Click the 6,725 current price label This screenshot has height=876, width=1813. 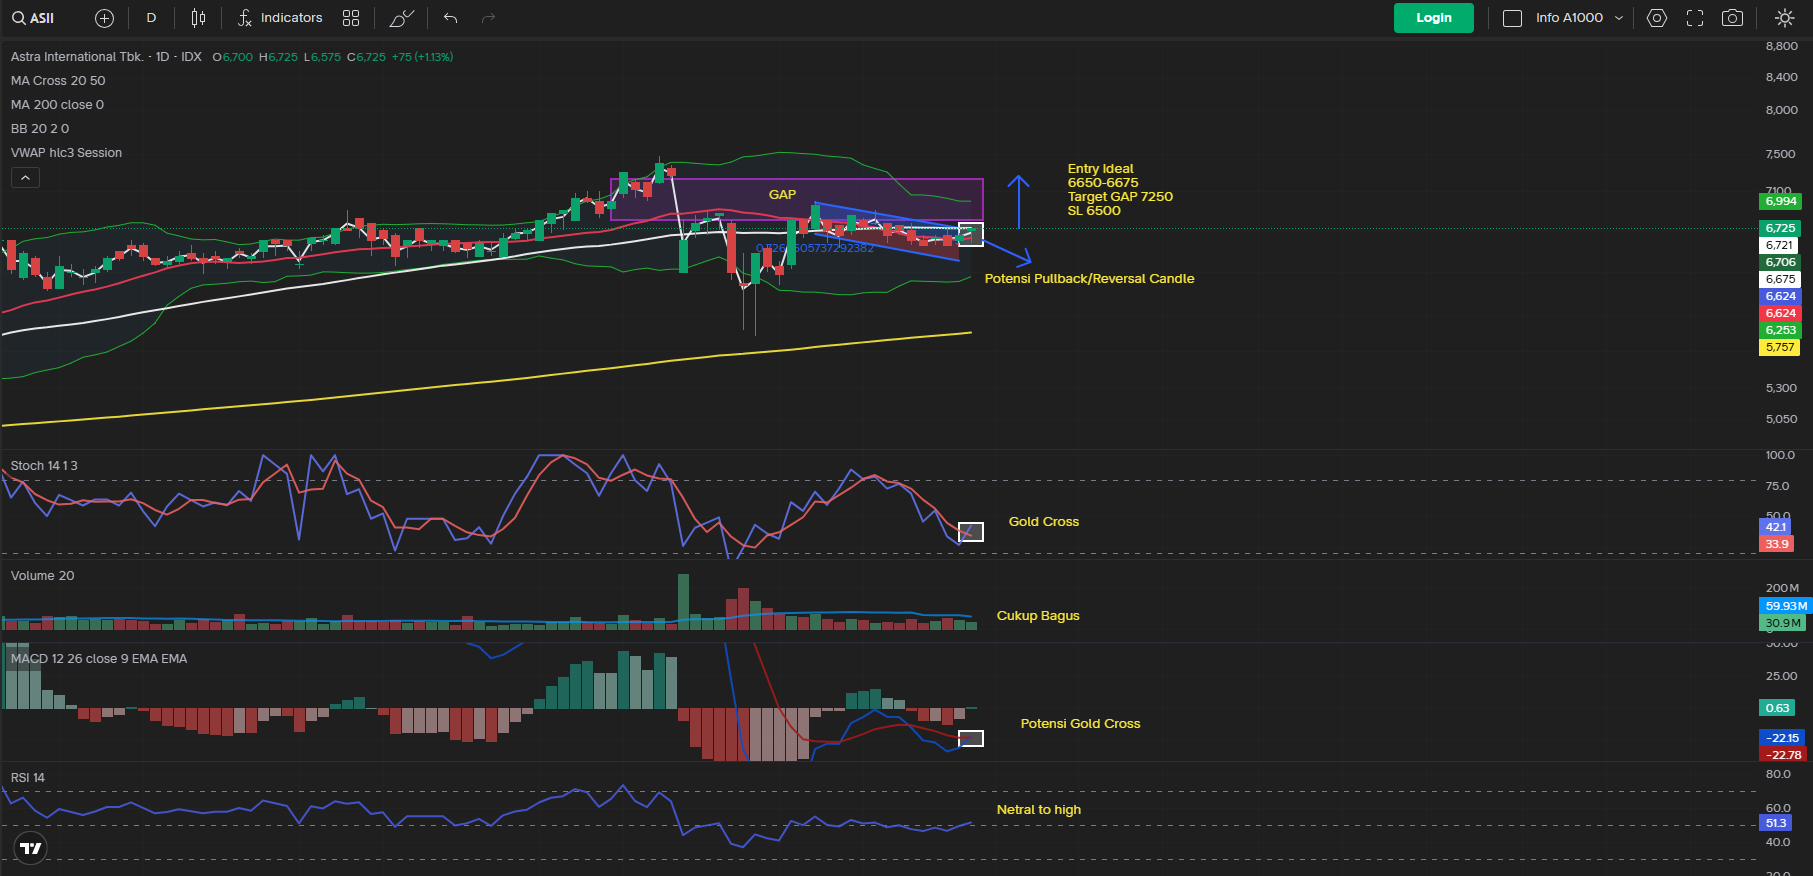(x=1780, y=229)
